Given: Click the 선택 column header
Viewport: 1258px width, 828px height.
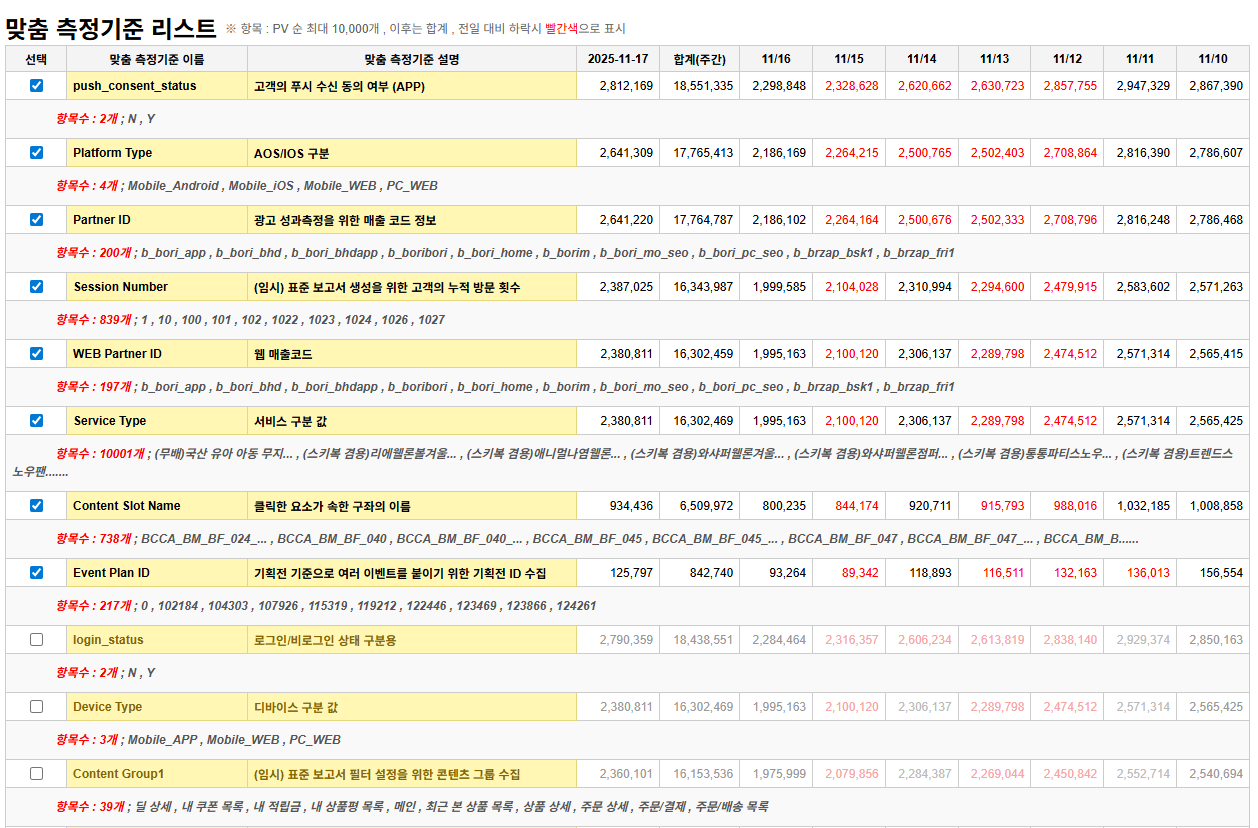Looking at the screenshot, I should point(36,59).
